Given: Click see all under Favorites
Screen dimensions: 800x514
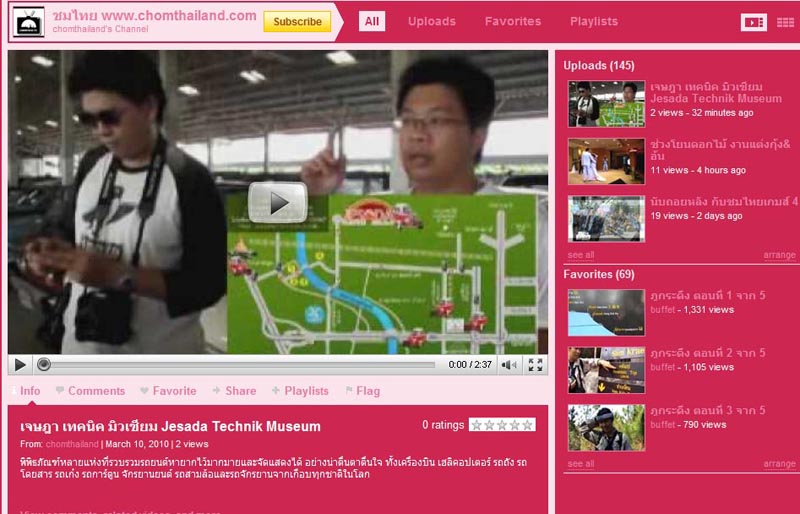Looking at the screenshot, I should (581, 464).
